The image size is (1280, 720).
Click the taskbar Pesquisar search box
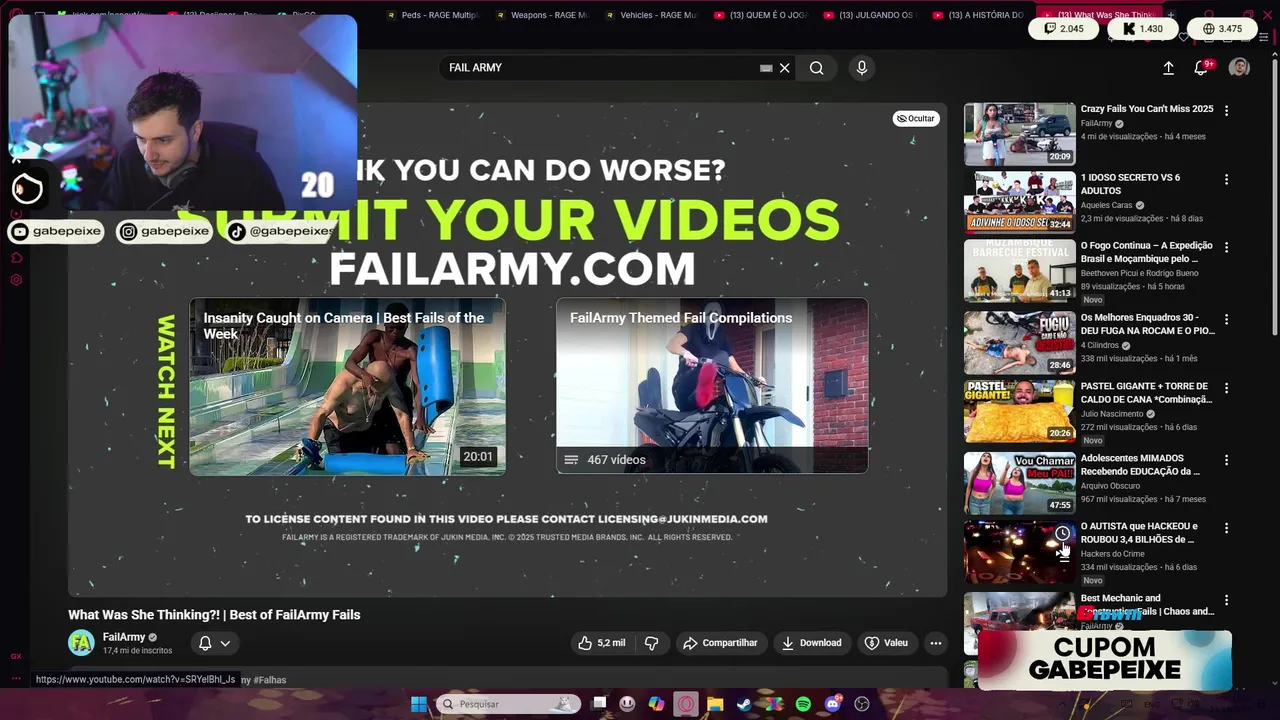point(510,704)
